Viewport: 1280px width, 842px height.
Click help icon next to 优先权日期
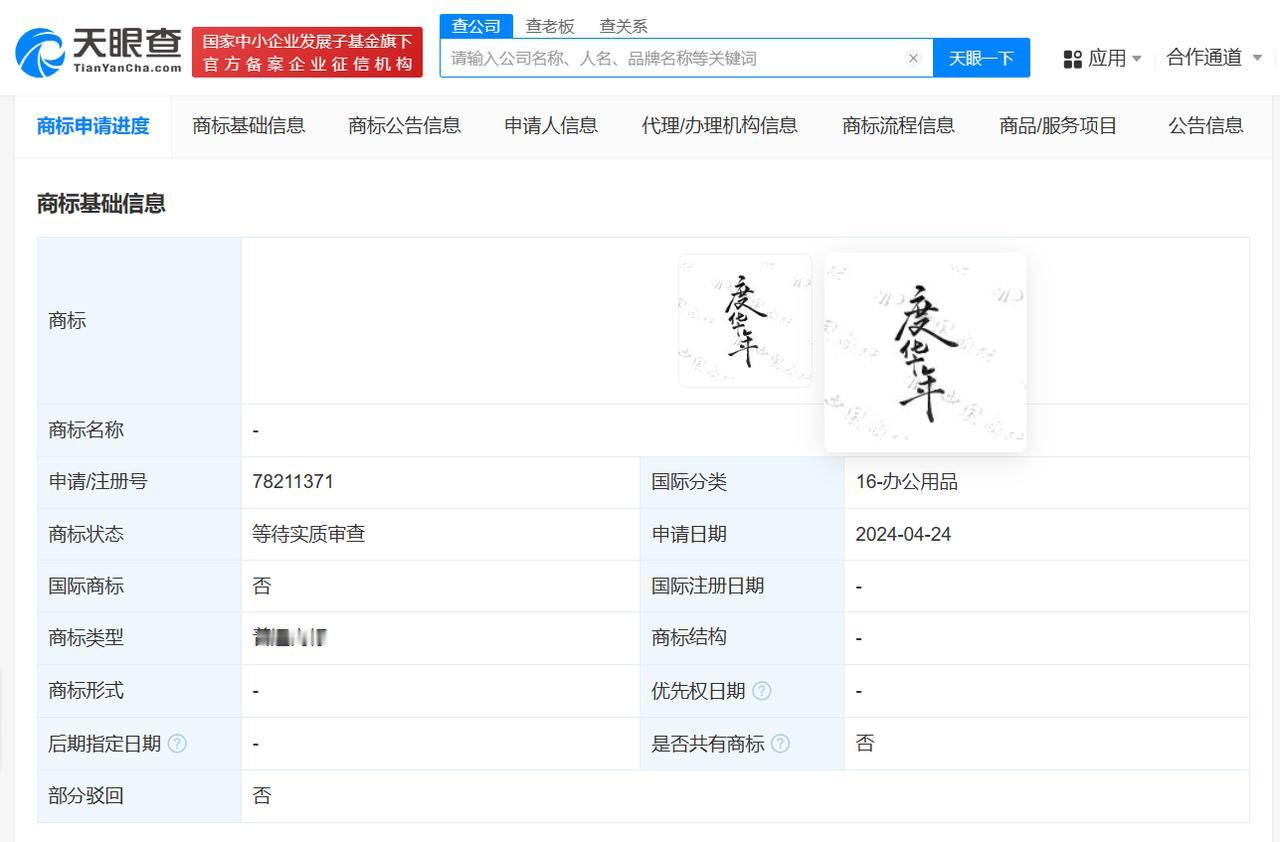[762, 691]
